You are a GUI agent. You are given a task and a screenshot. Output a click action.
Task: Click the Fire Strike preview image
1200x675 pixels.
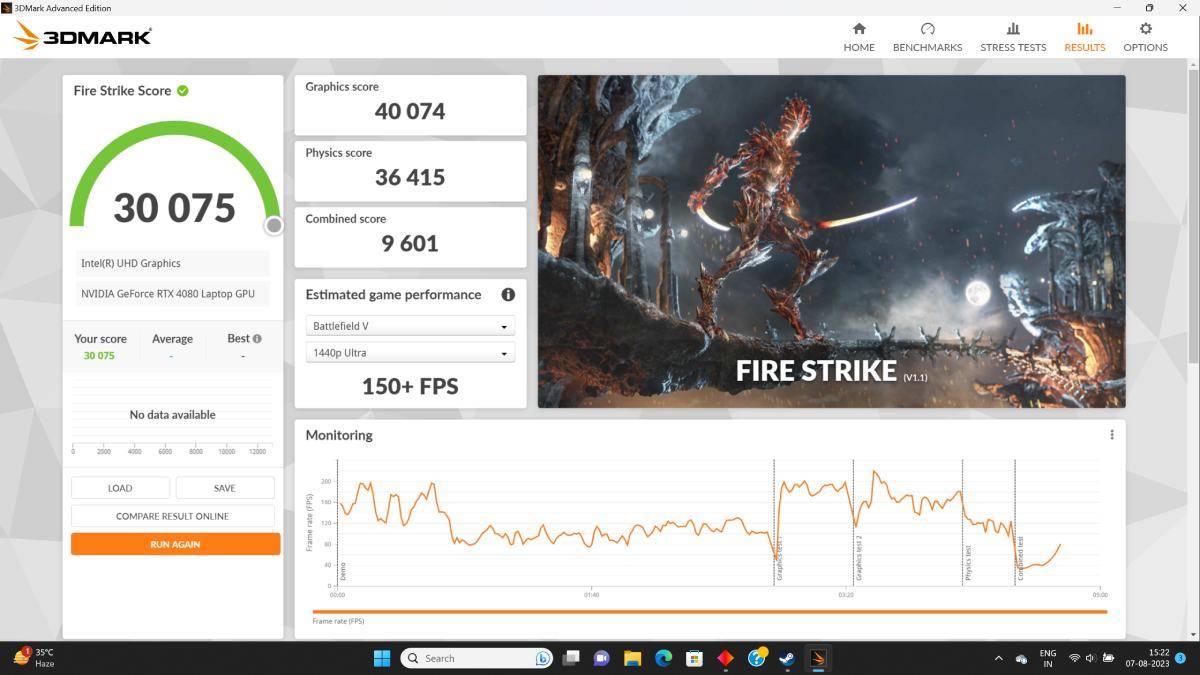(x=831, y=241)
